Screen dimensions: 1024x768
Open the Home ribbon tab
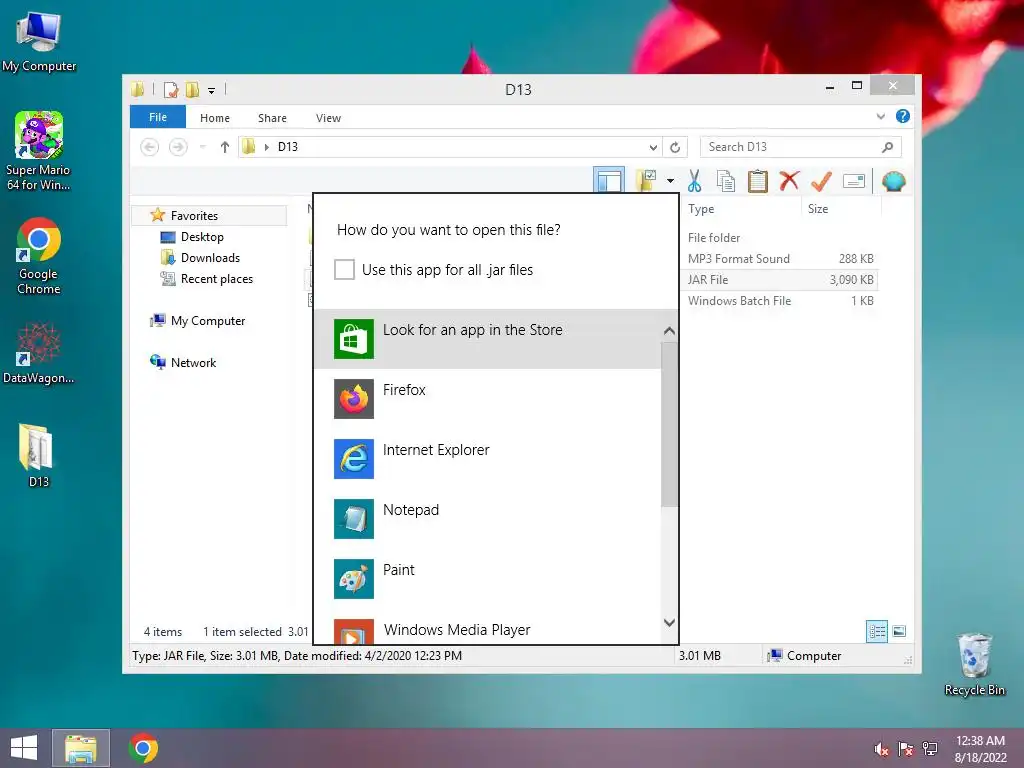pyautogui.click(x=215, y=118)
